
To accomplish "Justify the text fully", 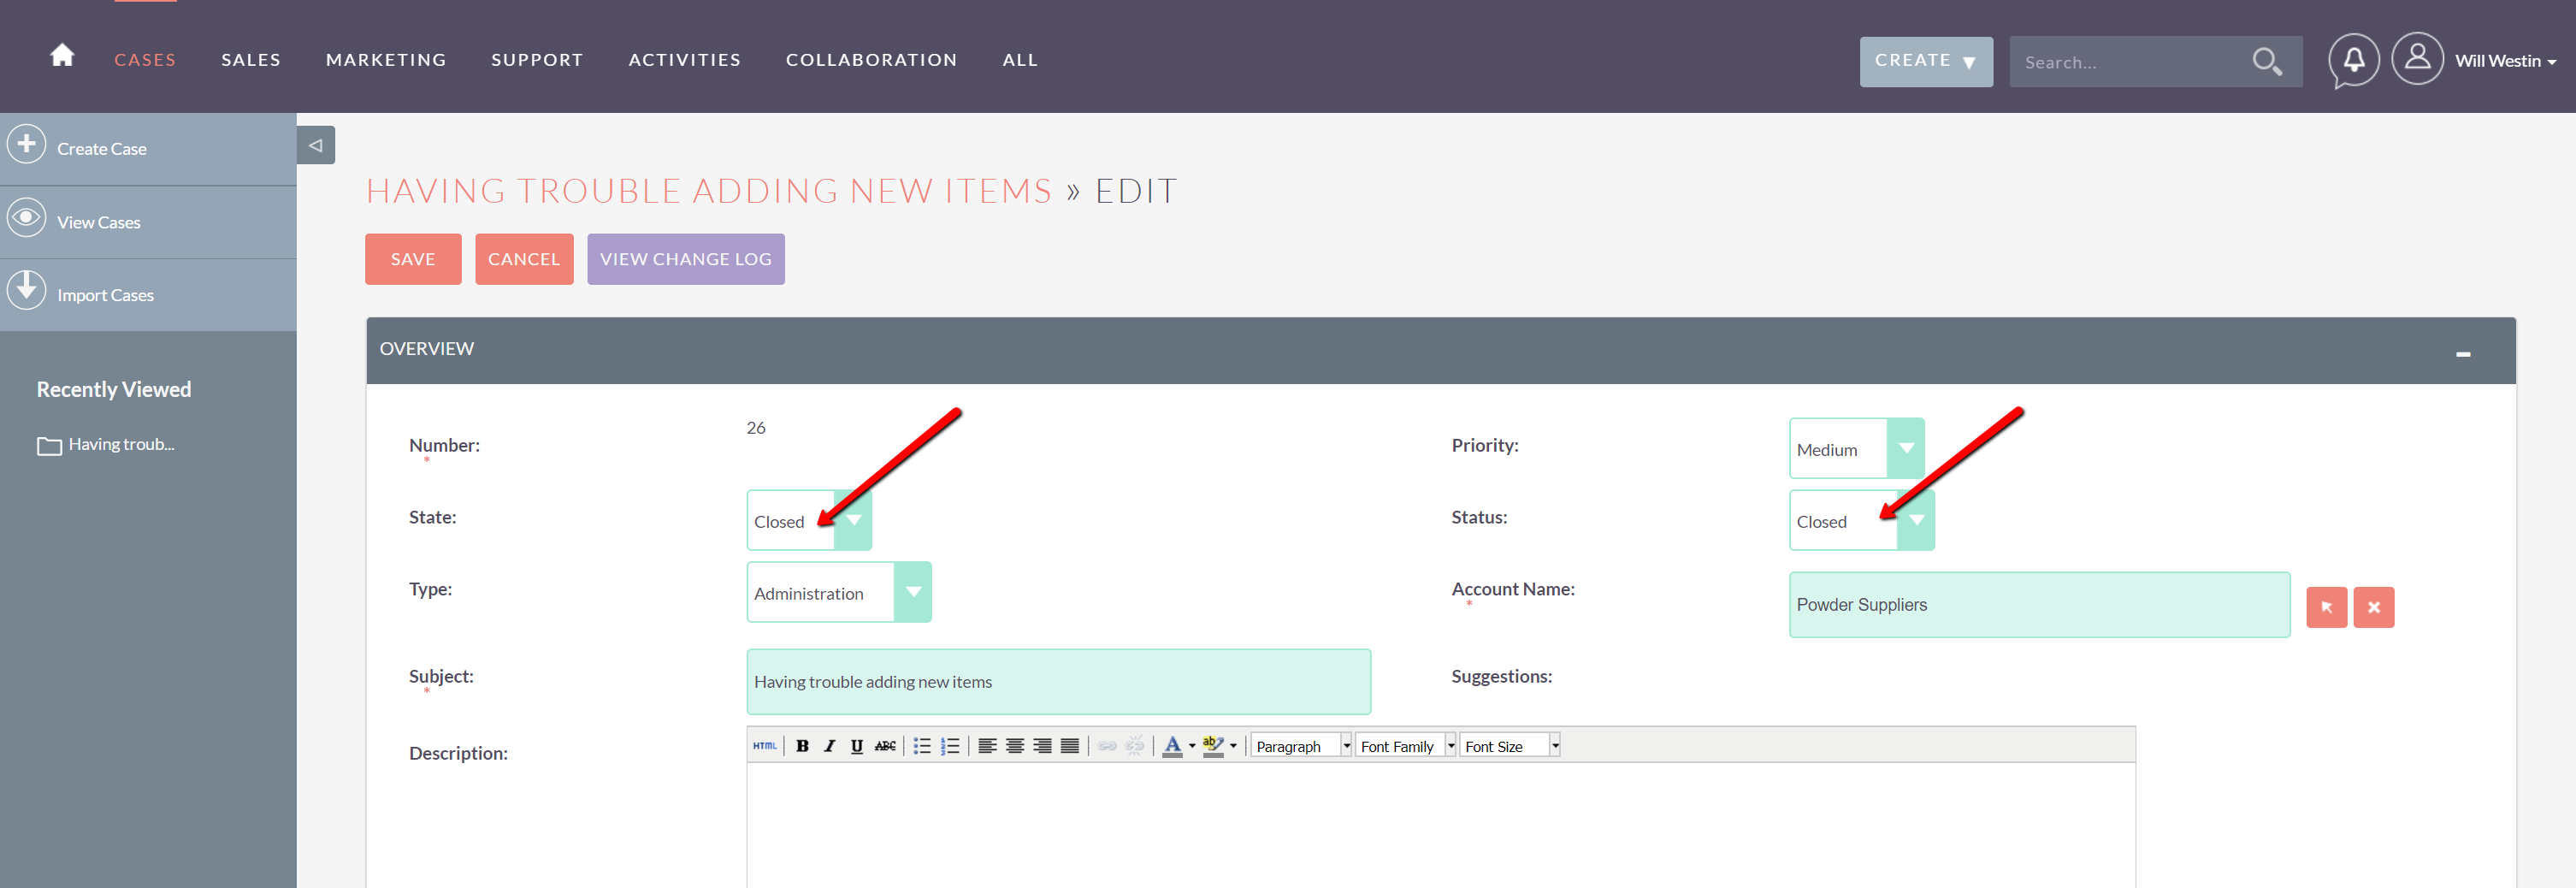I will click(1070, 746).
